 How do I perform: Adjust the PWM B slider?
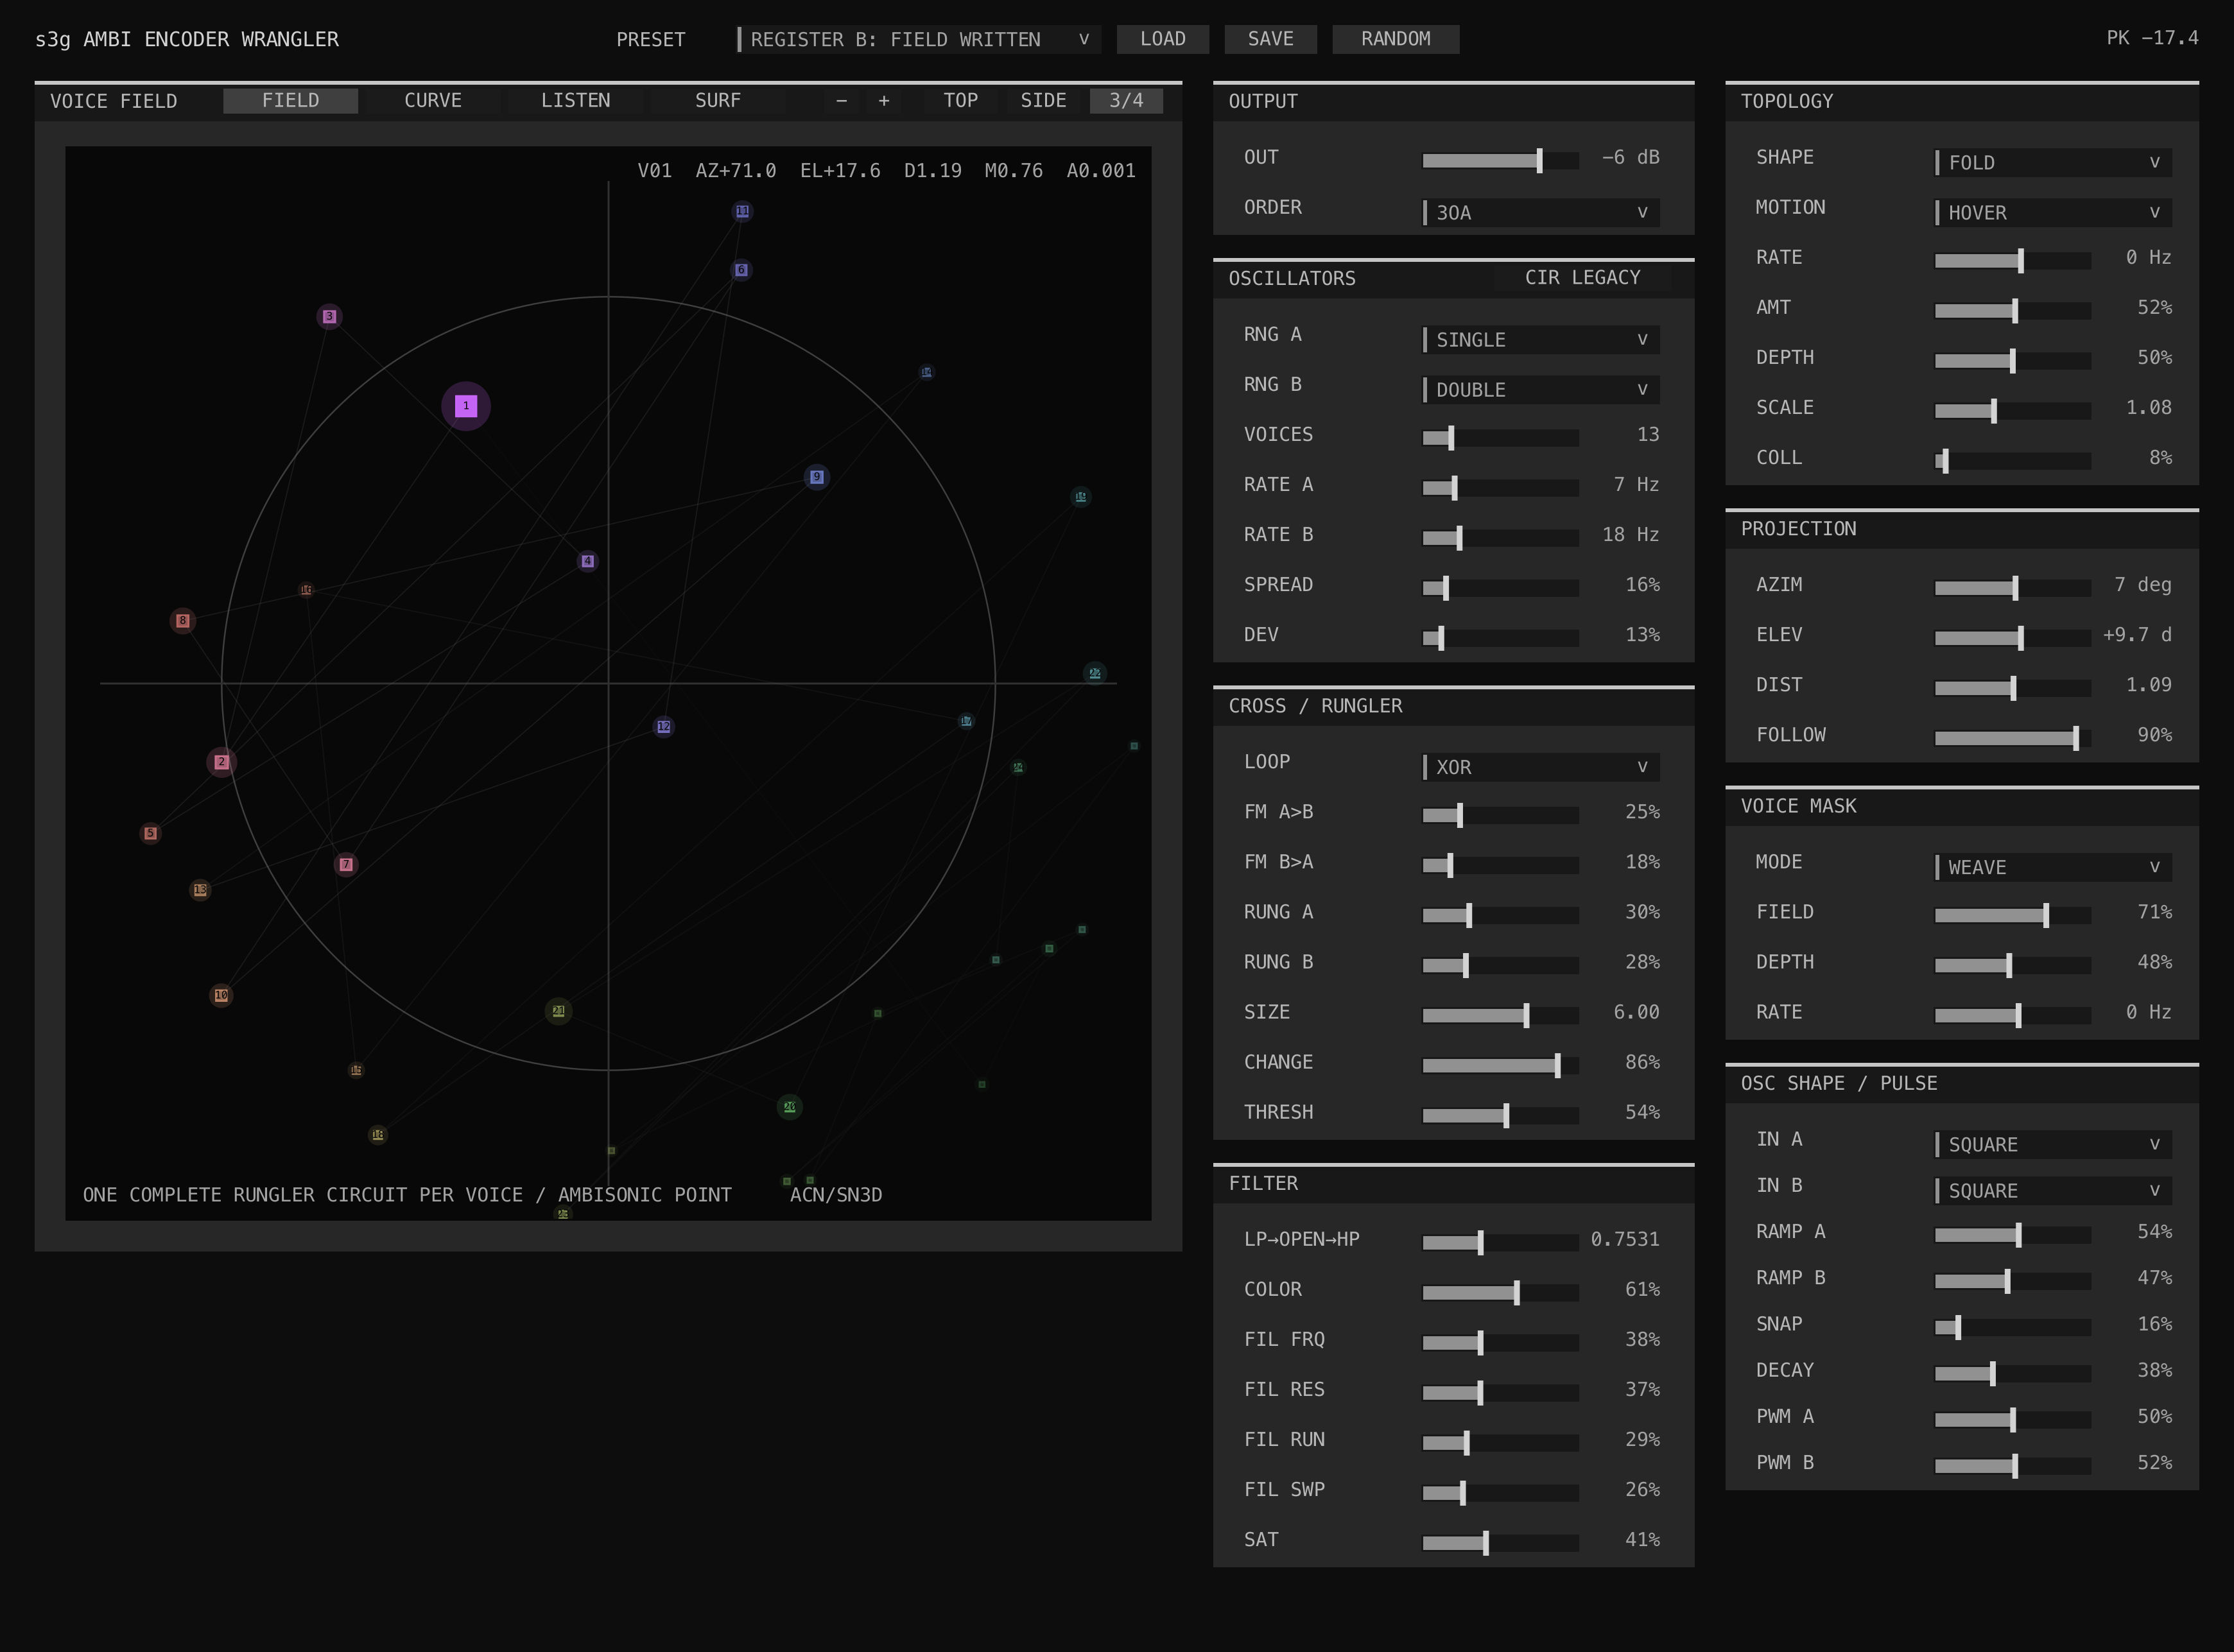(x=2012, y=1465)
